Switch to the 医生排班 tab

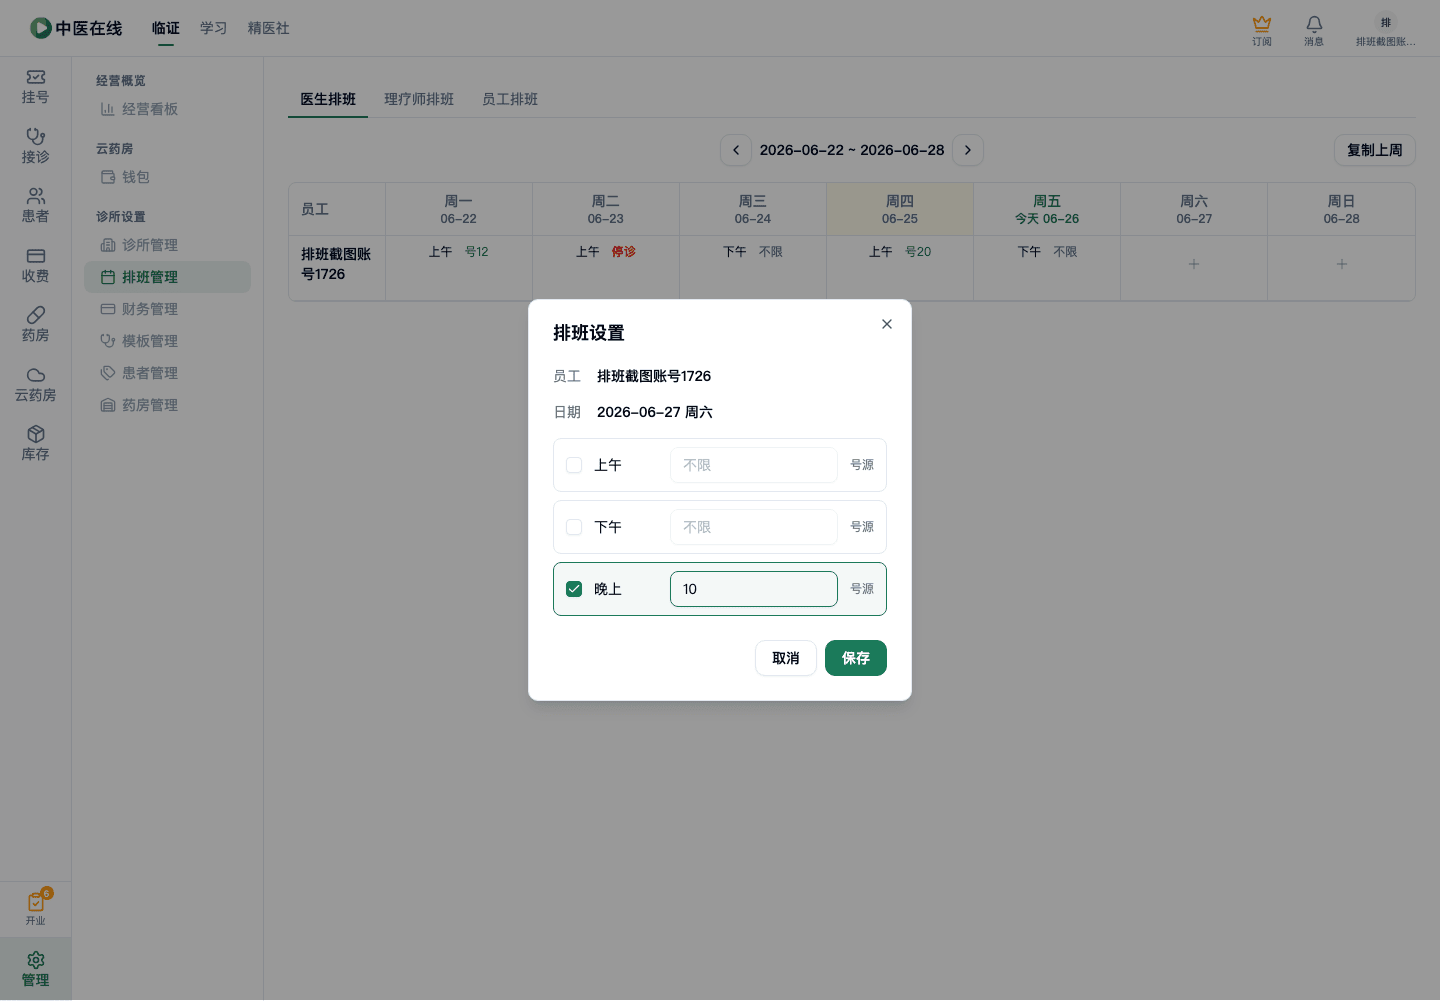tap(328, 99)
